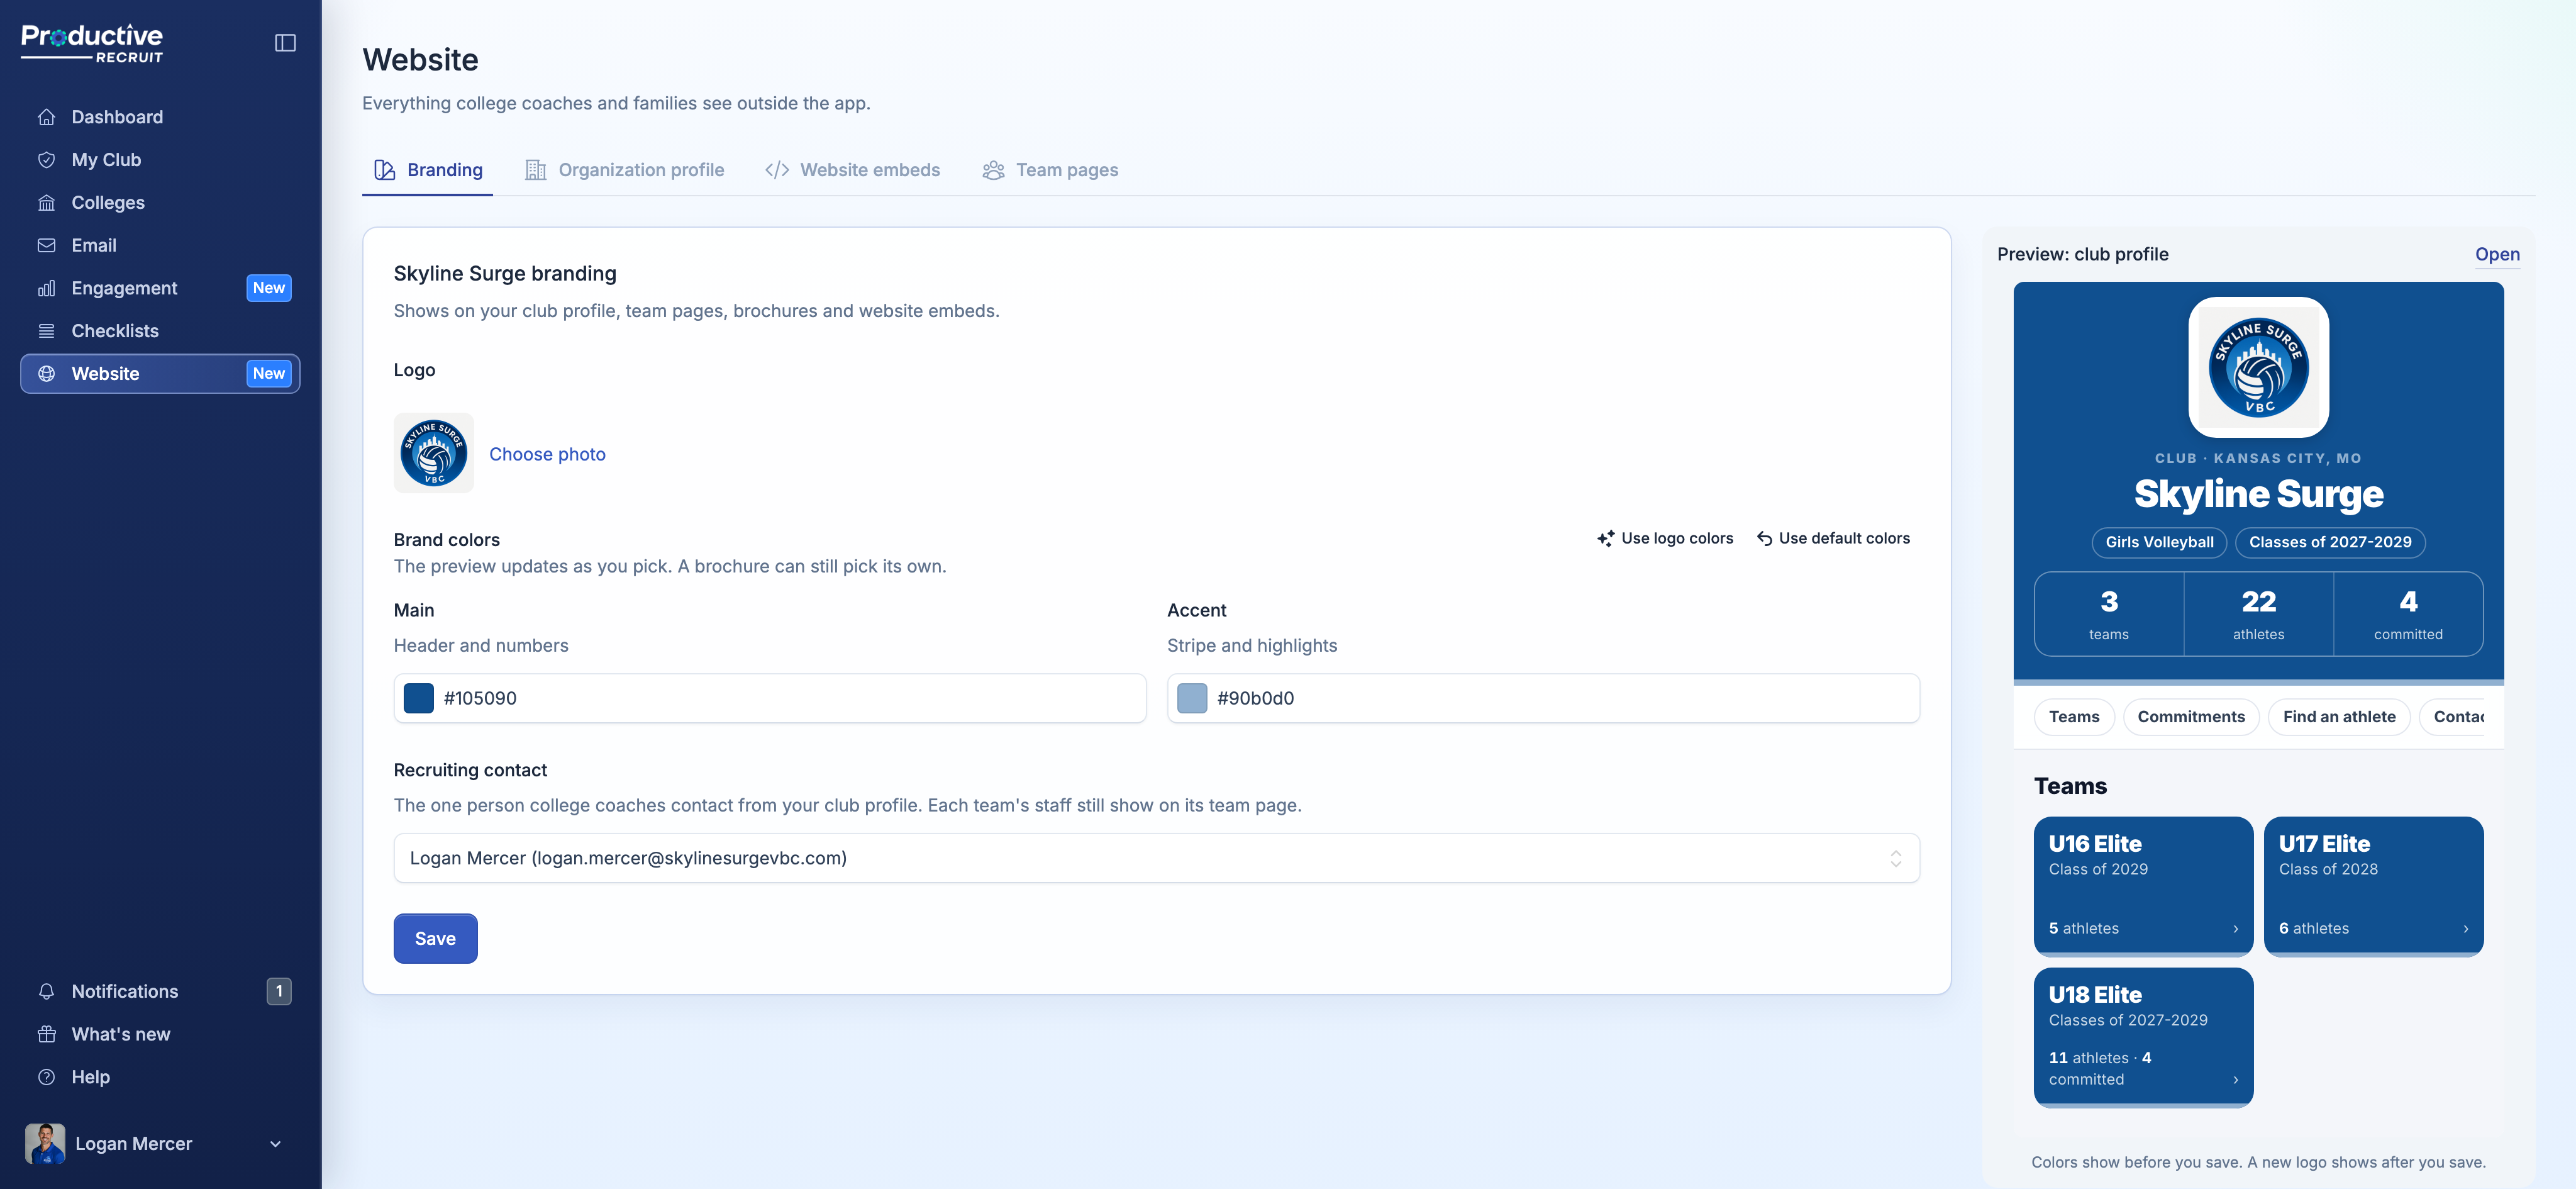2576x1189 pixels.
Task: Open the club profile preview link
Action: click(2497, 255)
